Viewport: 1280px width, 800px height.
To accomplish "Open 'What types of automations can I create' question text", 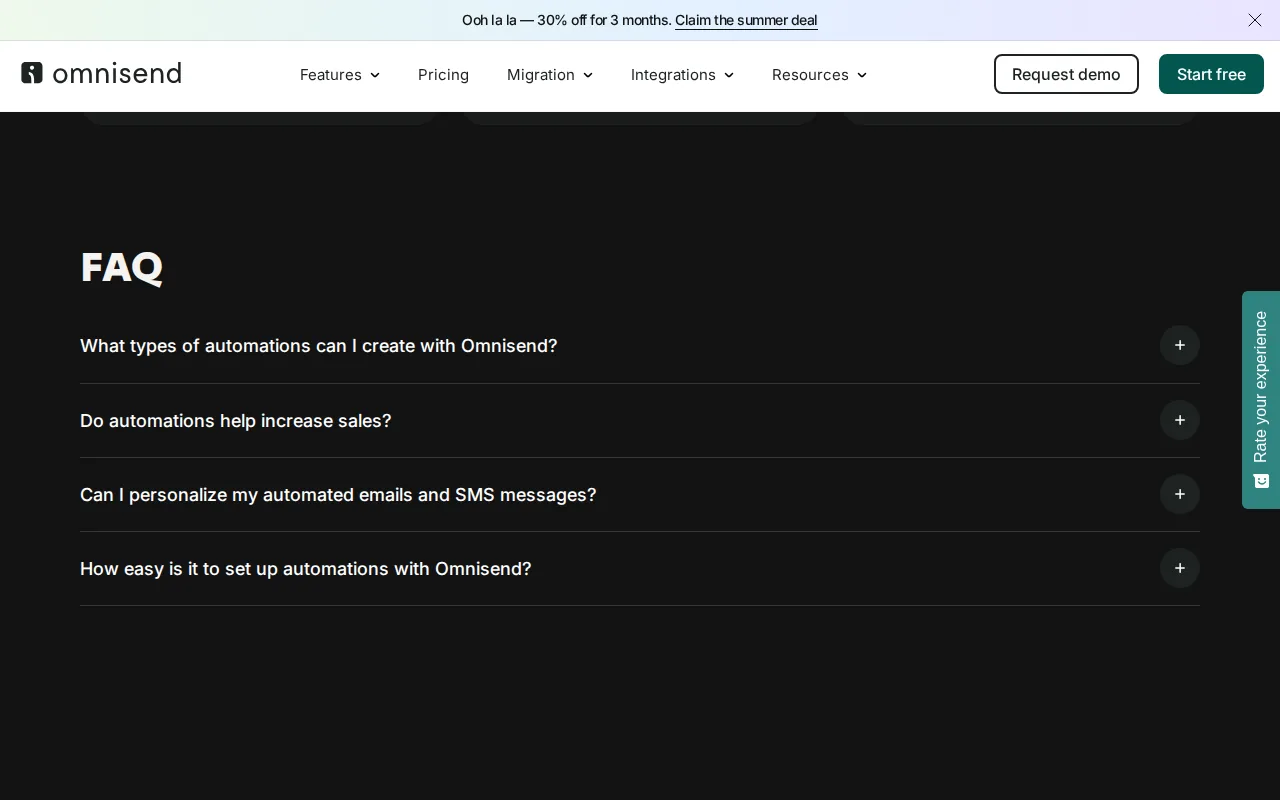I will [x=319, y=346].
